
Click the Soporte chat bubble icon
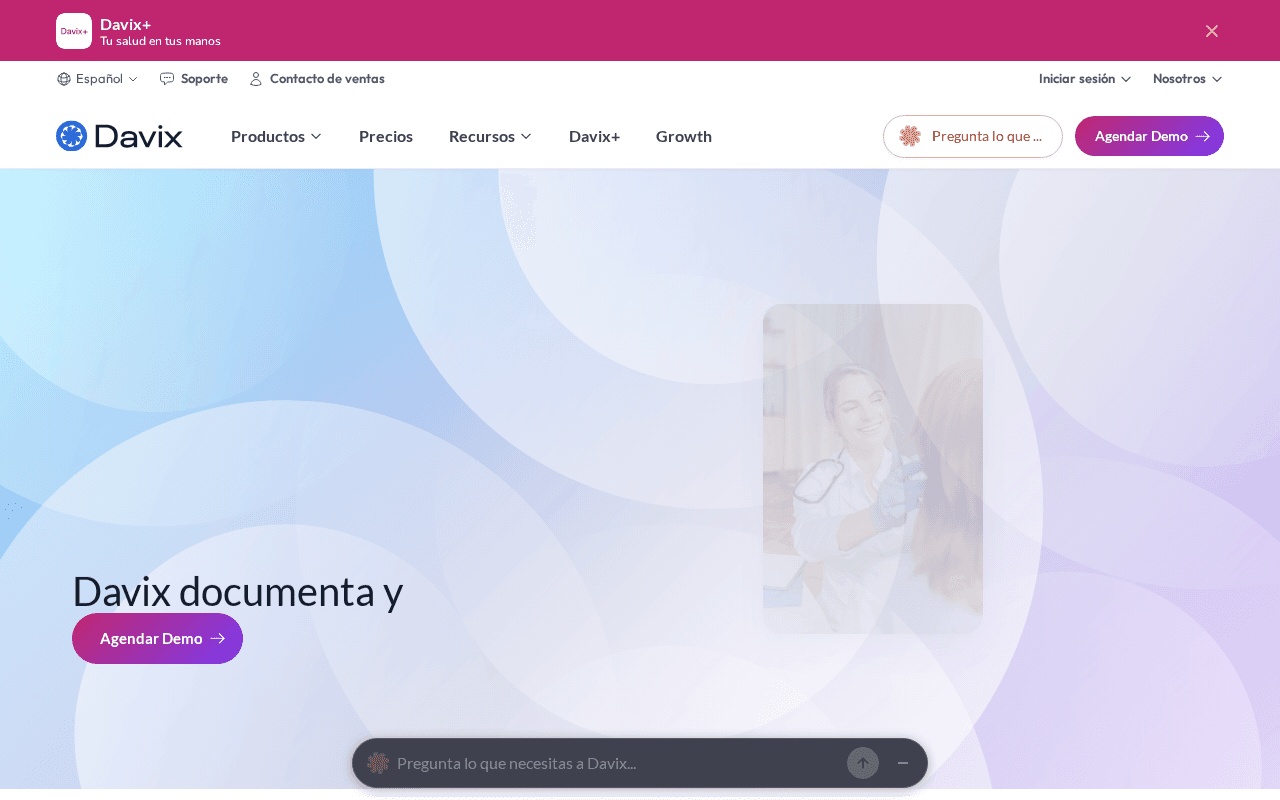click(x=167, y=79)
